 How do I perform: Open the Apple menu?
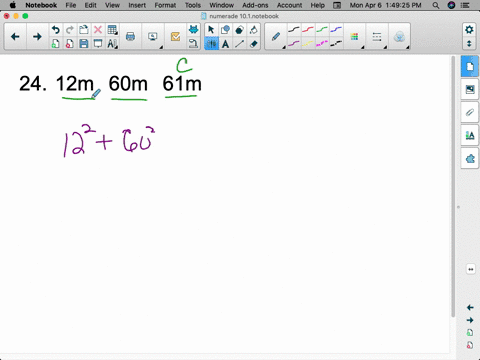pos(13,5)
